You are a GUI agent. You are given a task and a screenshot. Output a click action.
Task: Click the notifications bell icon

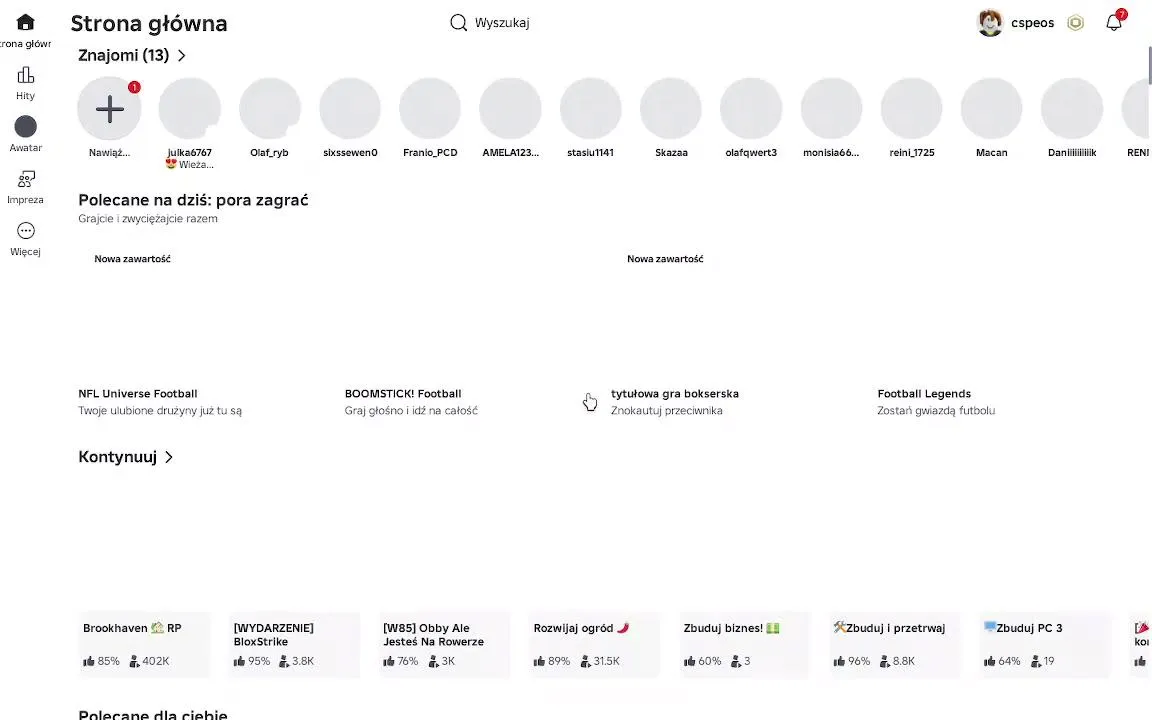coord(1114,23)
